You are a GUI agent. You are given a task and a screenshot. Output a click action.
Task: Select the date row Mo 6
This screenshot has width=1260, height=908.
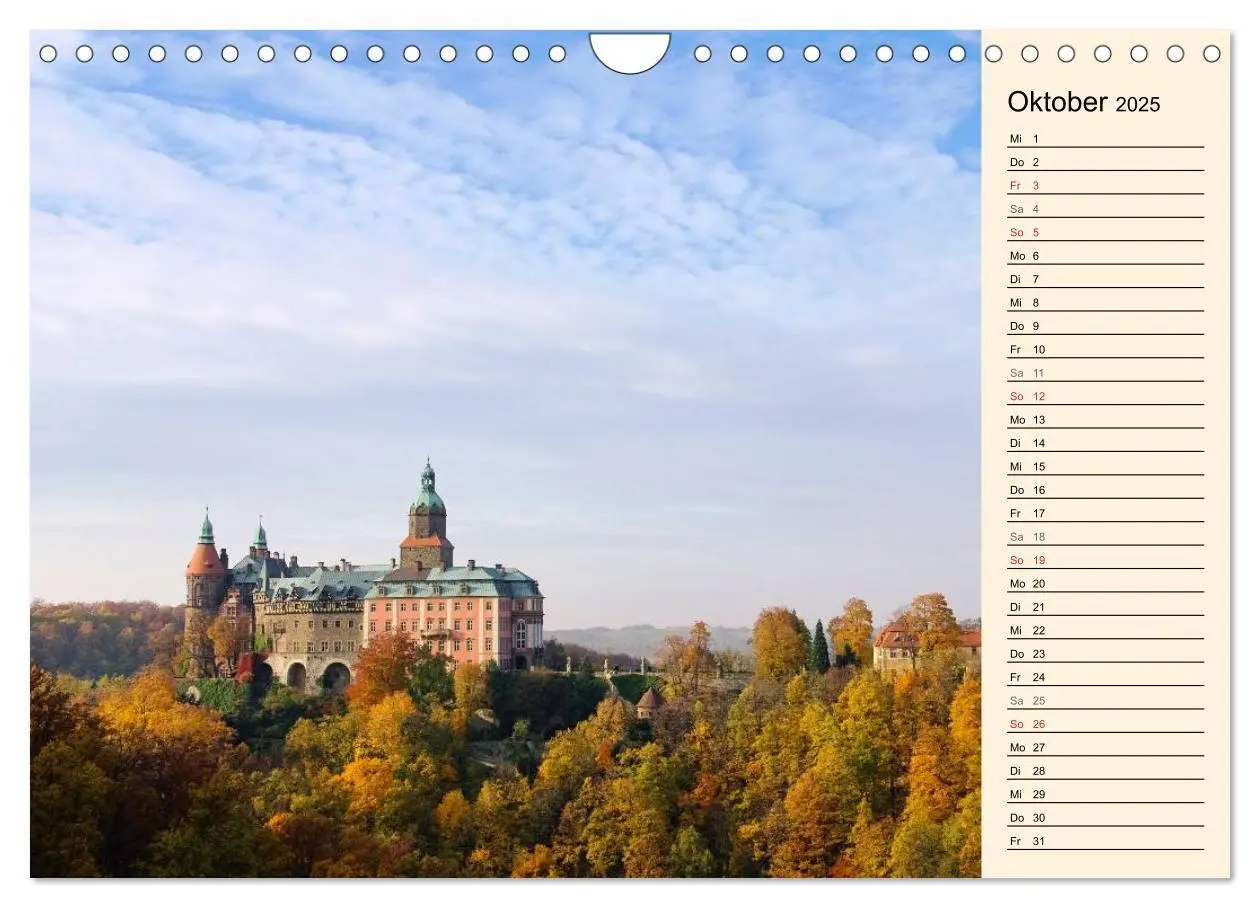pos(1105,255)
